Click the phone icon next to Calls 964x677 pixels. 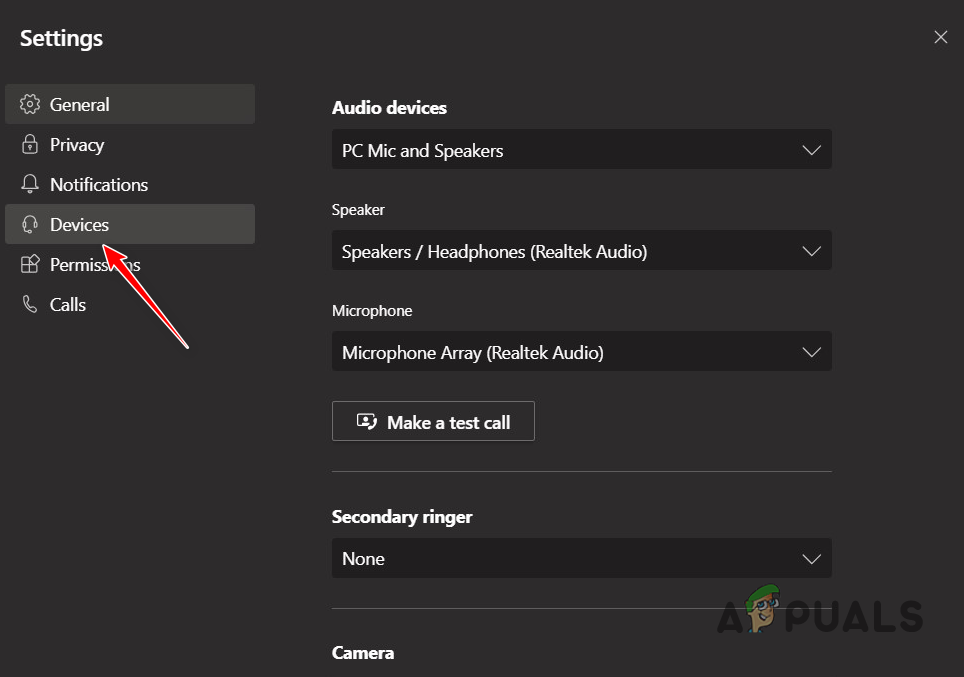point(32,304)
